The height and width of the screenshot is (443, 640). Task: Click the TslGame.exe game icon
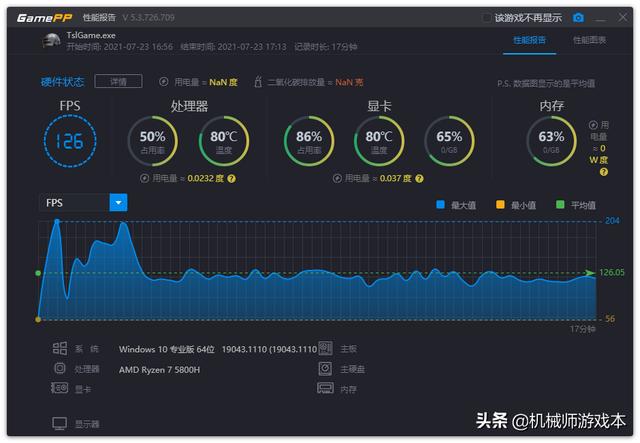(51, 40)
